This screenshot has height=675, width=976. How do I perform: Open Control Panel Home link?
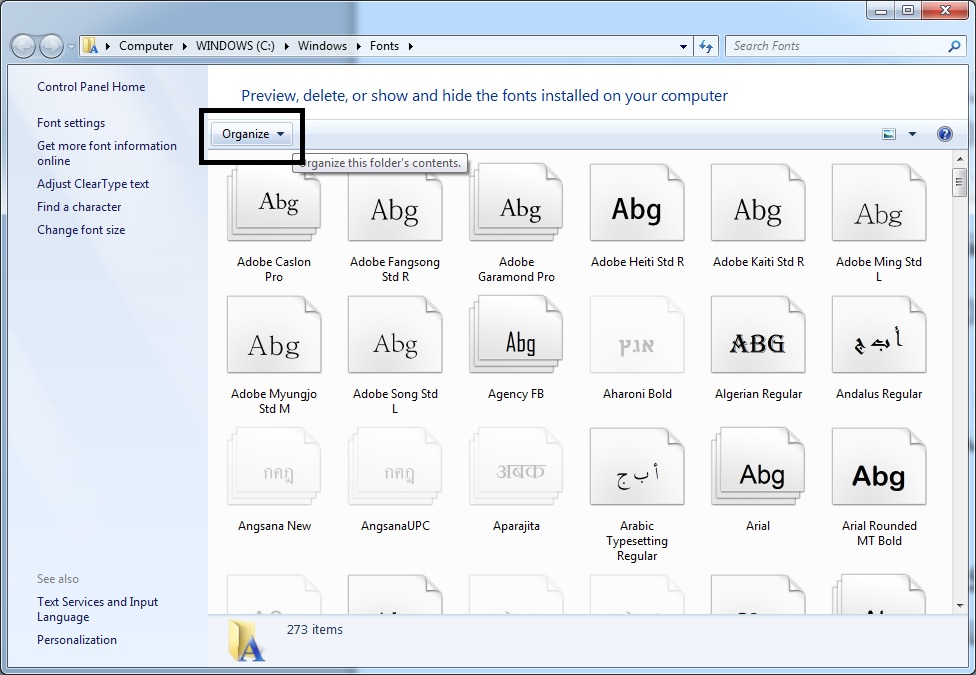pos(91,87)
